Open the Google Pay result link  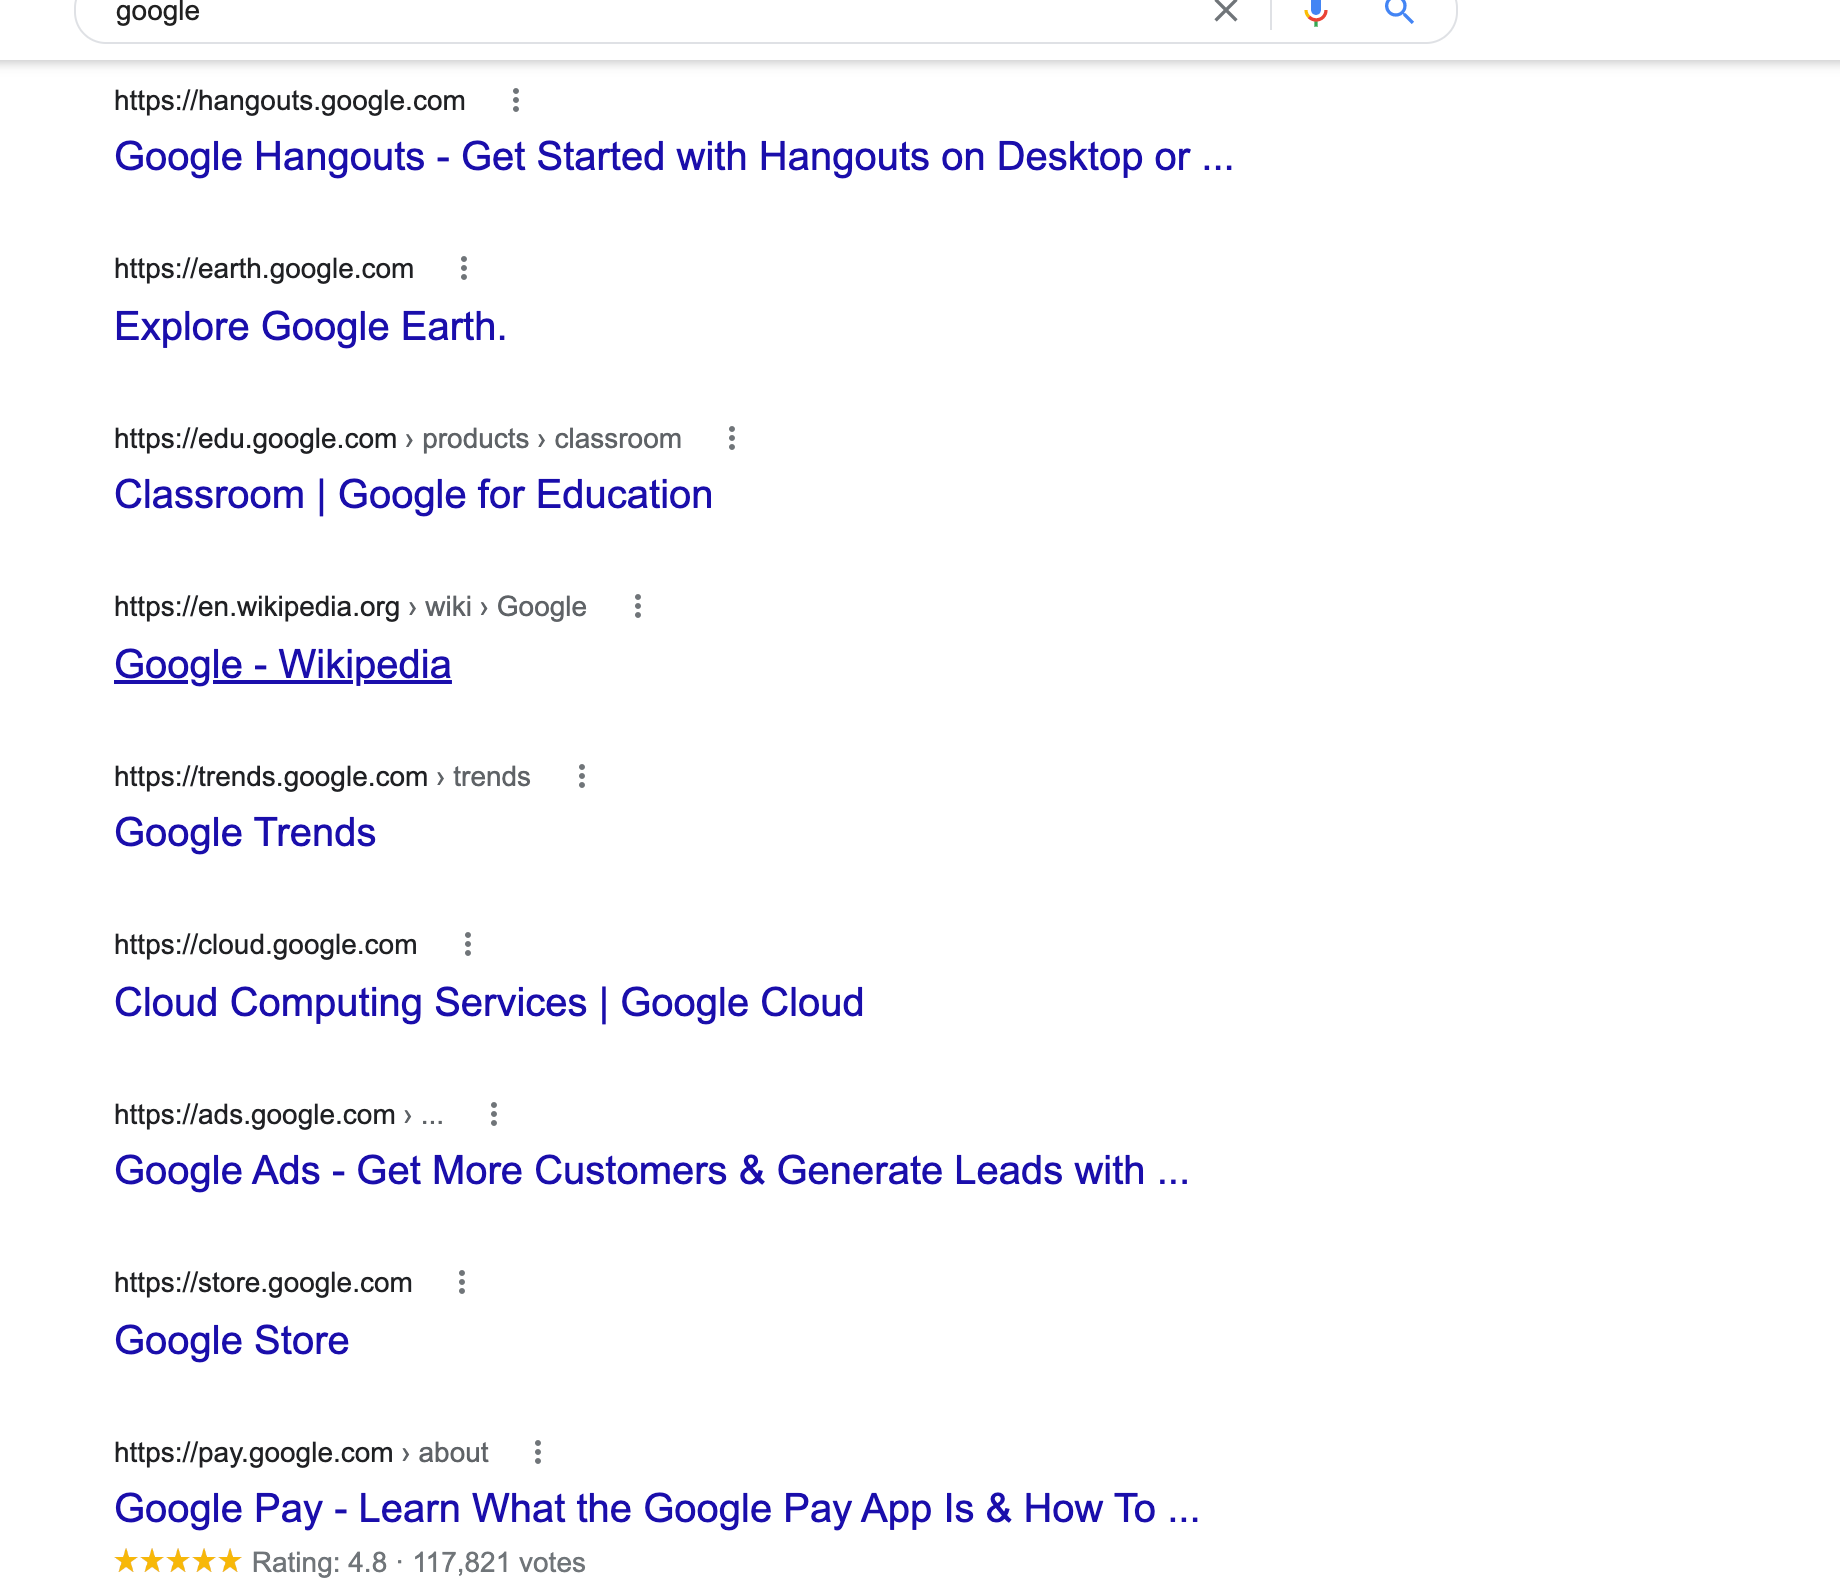(657, 1507)
